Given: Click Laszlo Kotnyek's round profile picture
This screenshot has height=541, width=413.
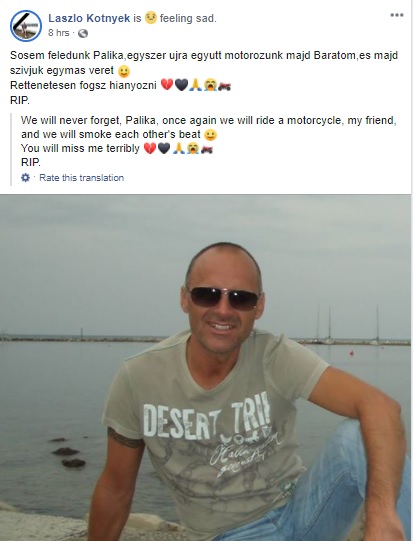Looking at the screenshot, I should 26,26.
